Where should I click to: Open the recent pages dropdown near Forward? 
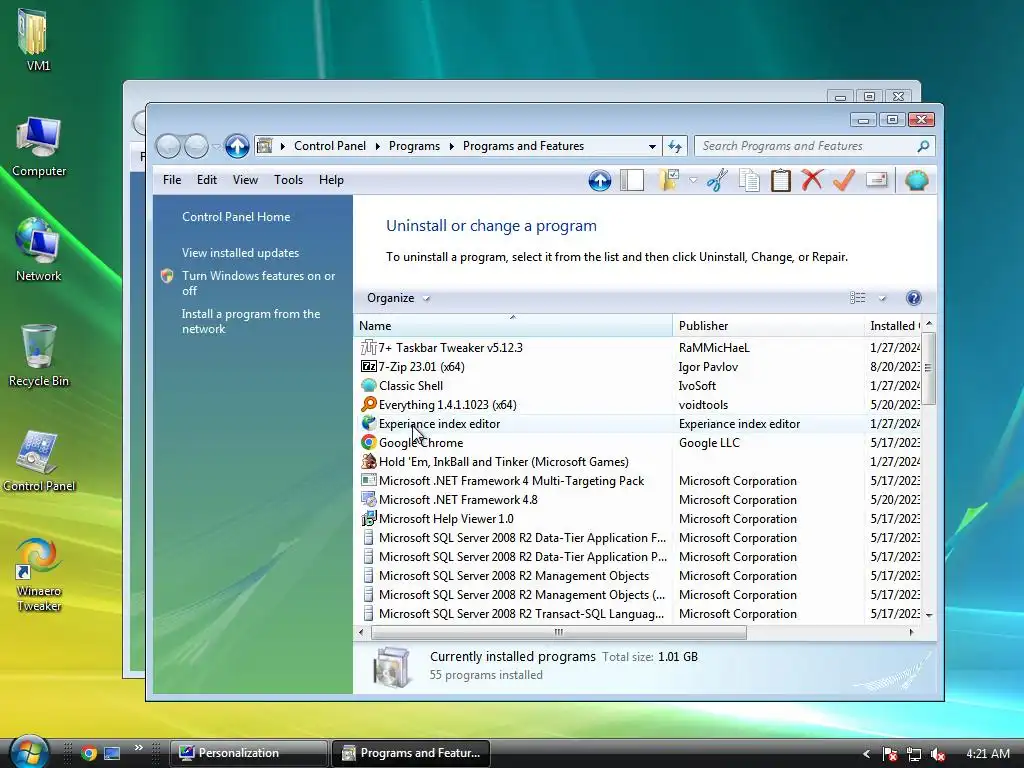(216, 146)
